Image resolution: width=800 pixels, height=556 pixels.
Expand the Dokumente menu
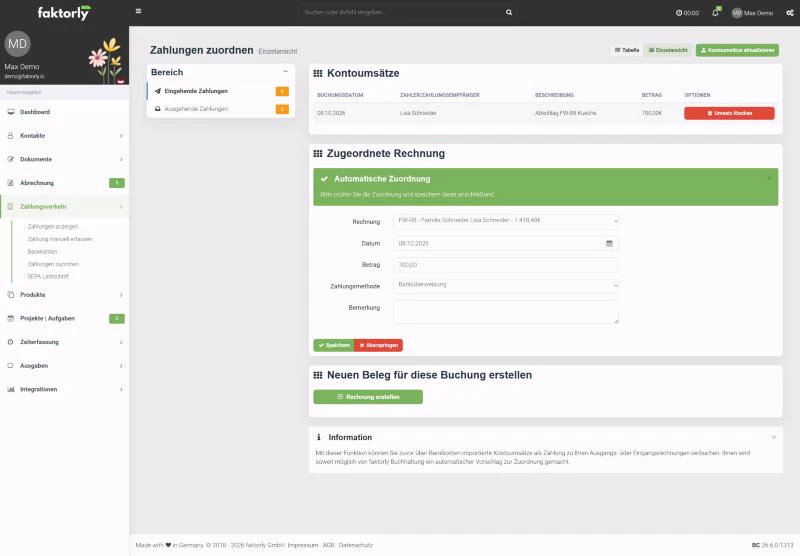click(x=64, y=159)
